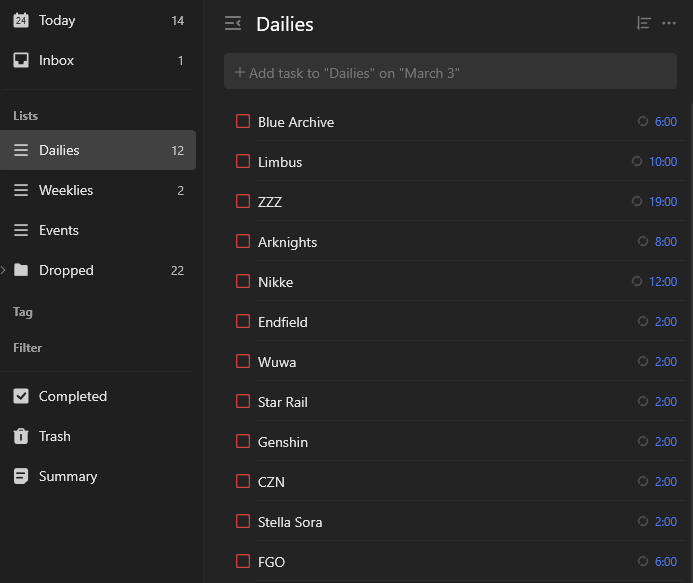Open the Inbox list
Image resolution: width=693 pixels, height=583 pixels.
(98, 60)
